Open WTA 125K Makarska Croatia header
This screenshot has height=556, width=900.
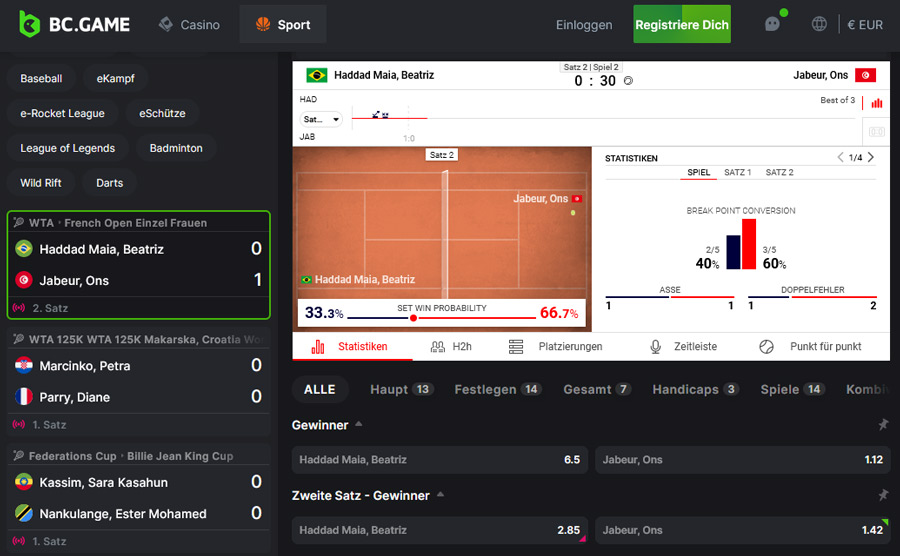(x=138, y=339)
